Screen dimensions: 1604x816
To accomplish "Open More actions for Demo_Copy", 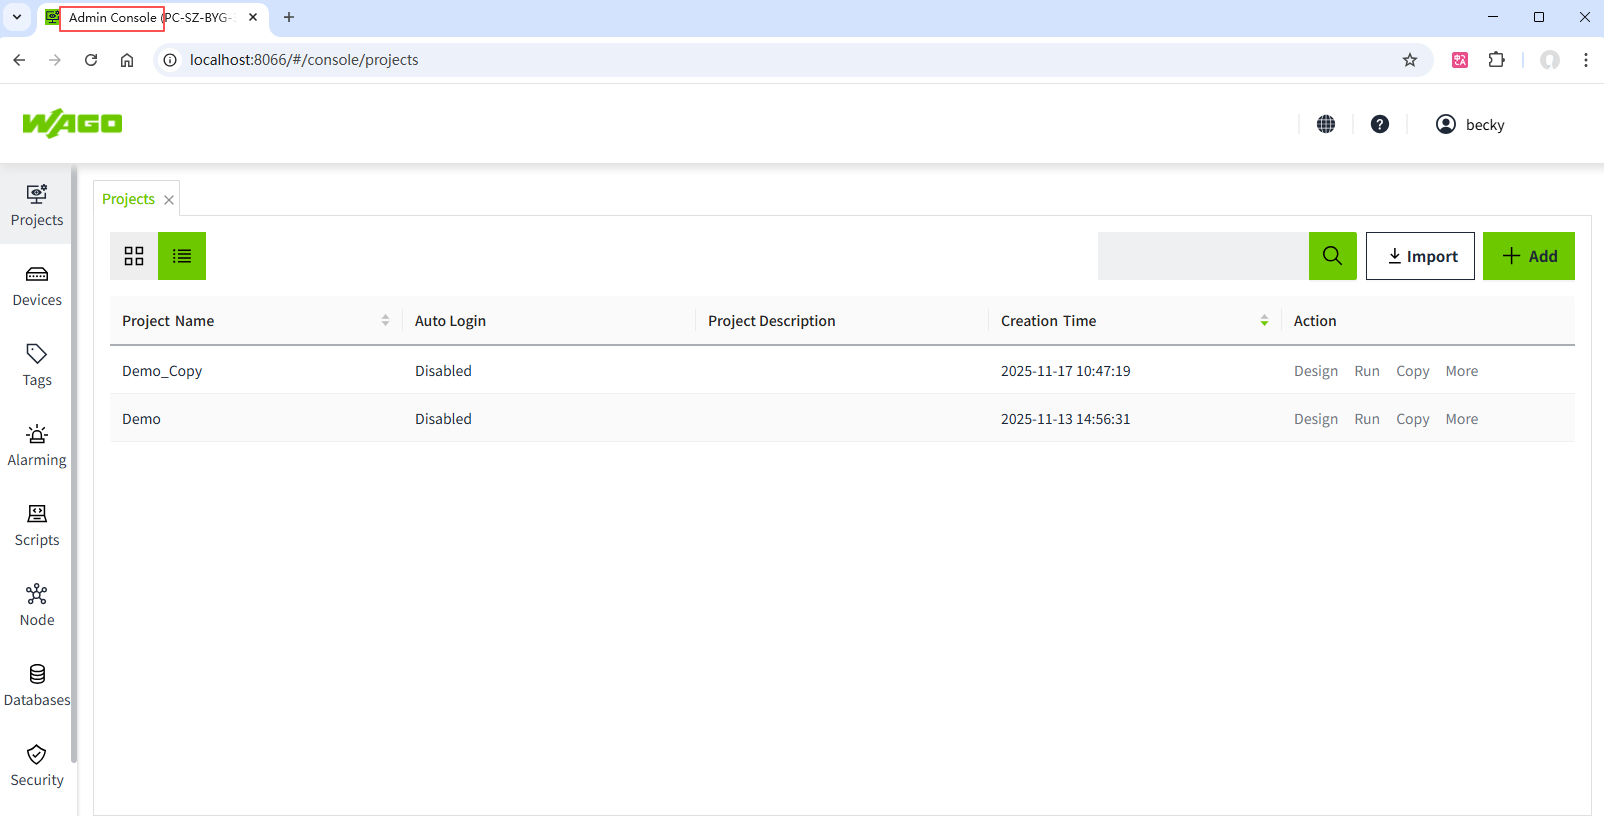I will (x=1461, y=371).
